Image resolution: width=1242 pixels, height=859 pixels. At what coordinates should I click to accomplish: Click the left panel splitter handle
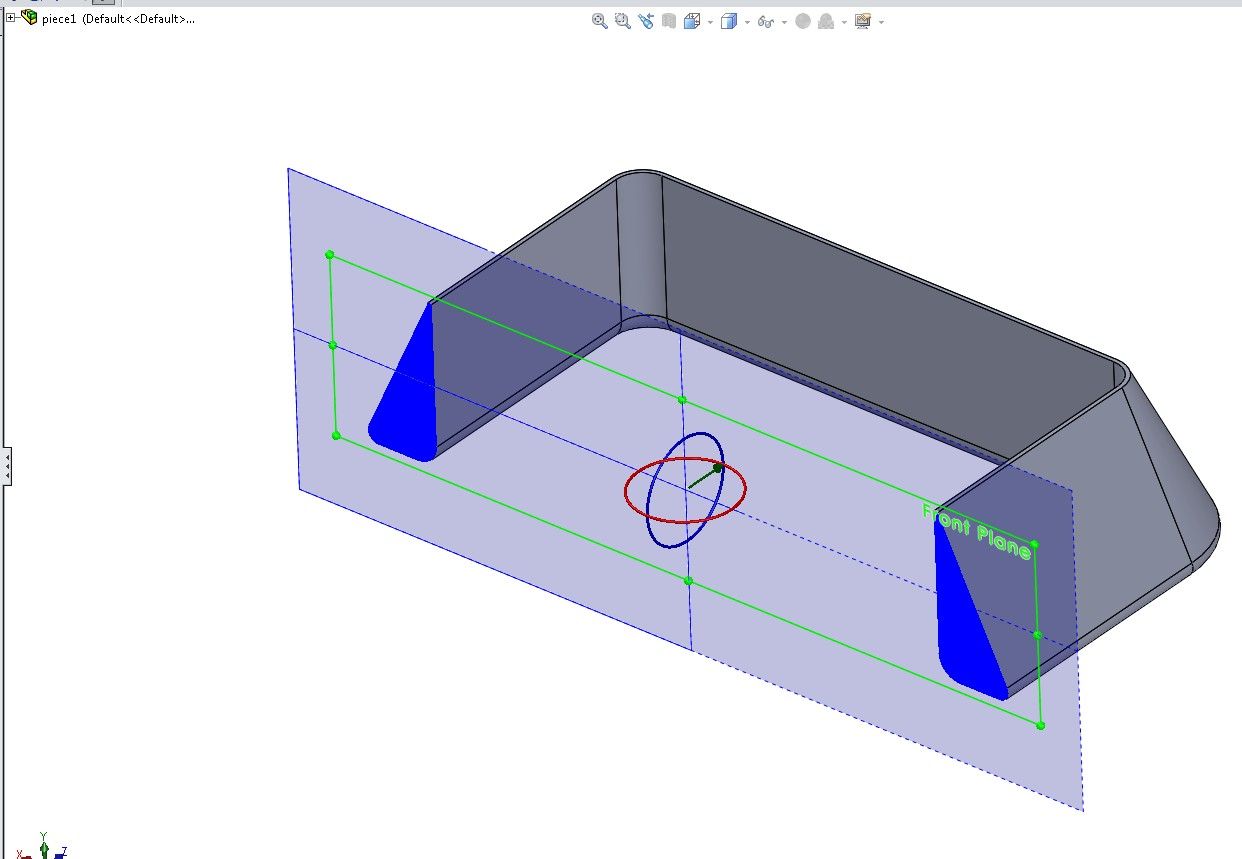[5, 466]
